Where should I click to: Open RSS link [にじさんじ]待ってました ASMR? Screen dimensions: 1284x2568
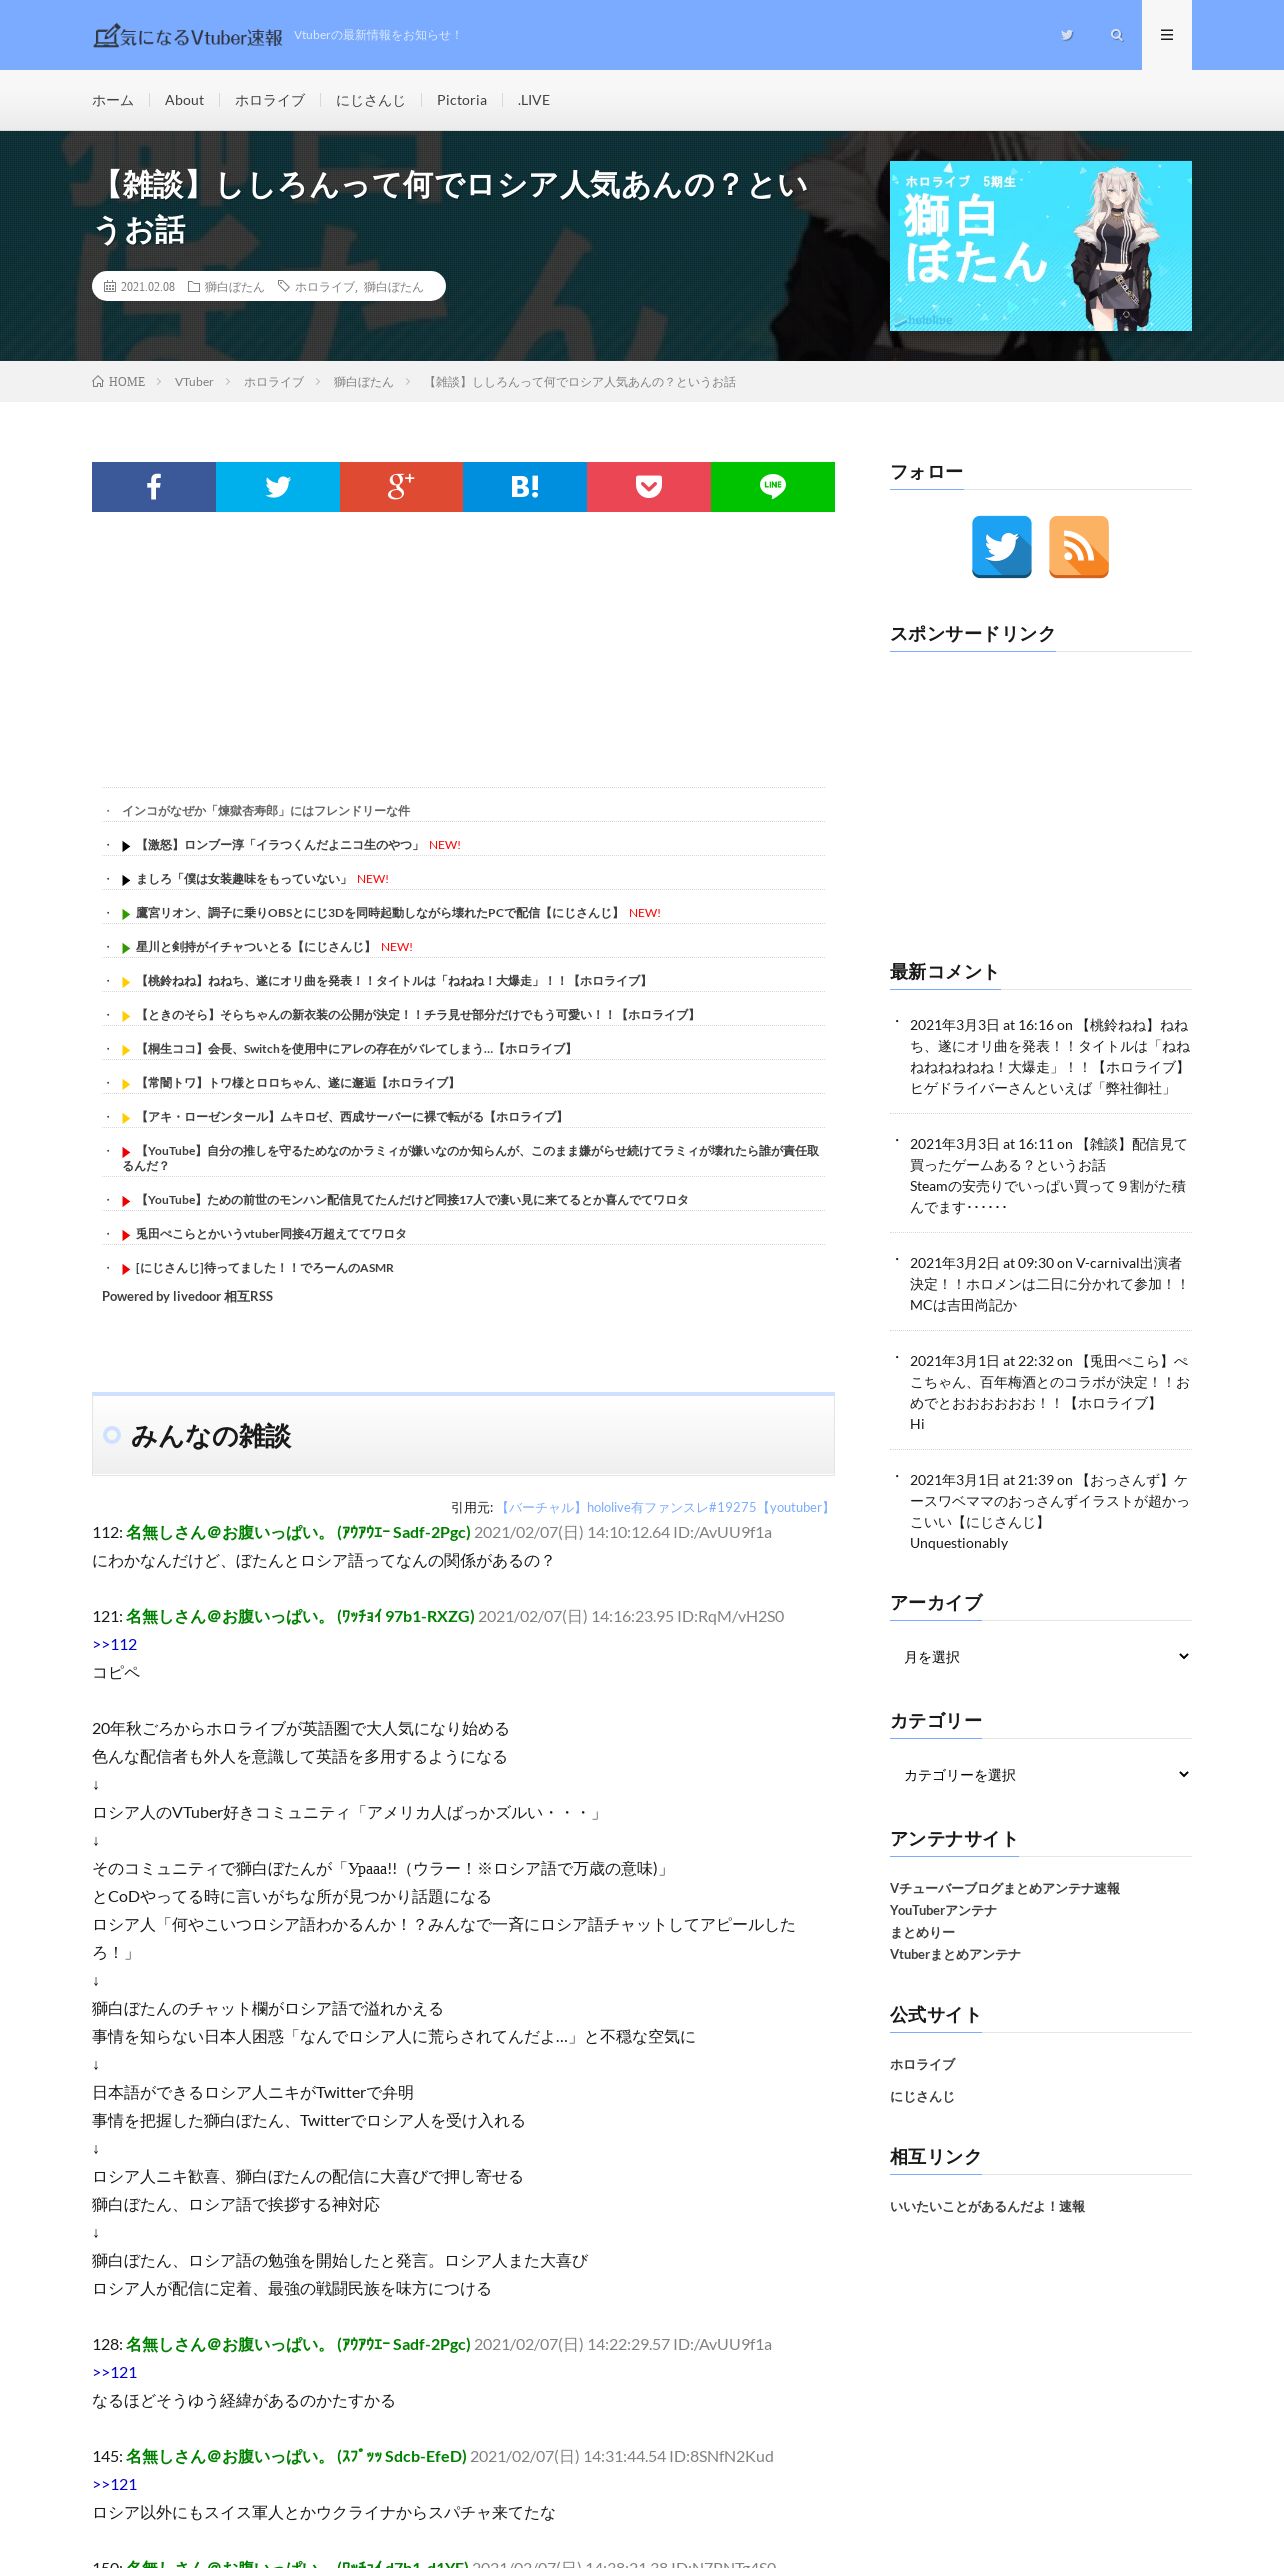265,1268
